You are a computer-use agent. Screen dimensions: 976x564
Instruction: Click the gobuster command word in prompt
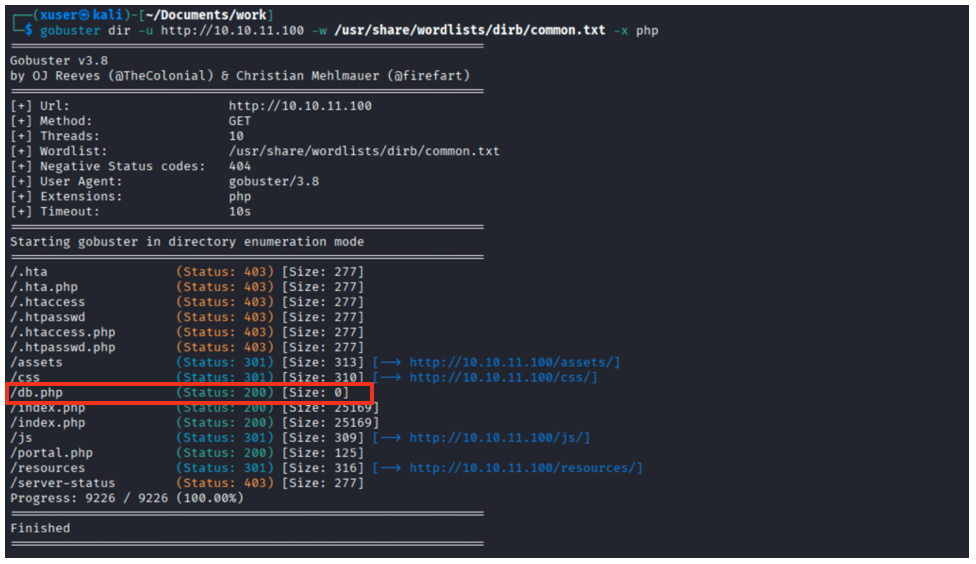click(x=70, y=31)
